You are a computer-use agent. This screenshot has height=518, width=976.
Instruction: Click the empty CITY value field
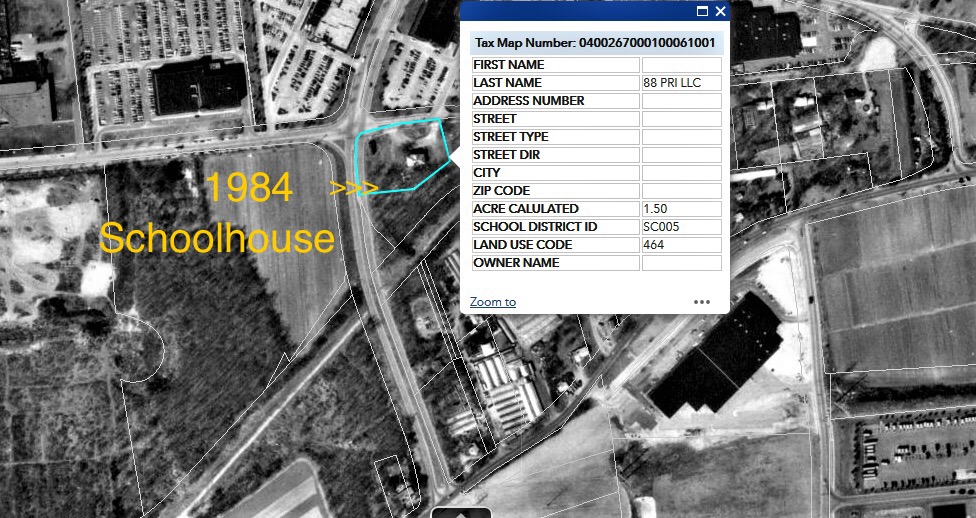(x=681, y=173)
